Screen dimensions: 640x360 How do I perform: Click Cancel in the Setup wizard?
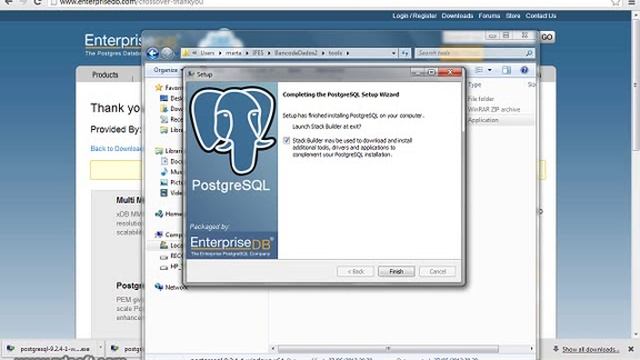click(x=437, y=271)
